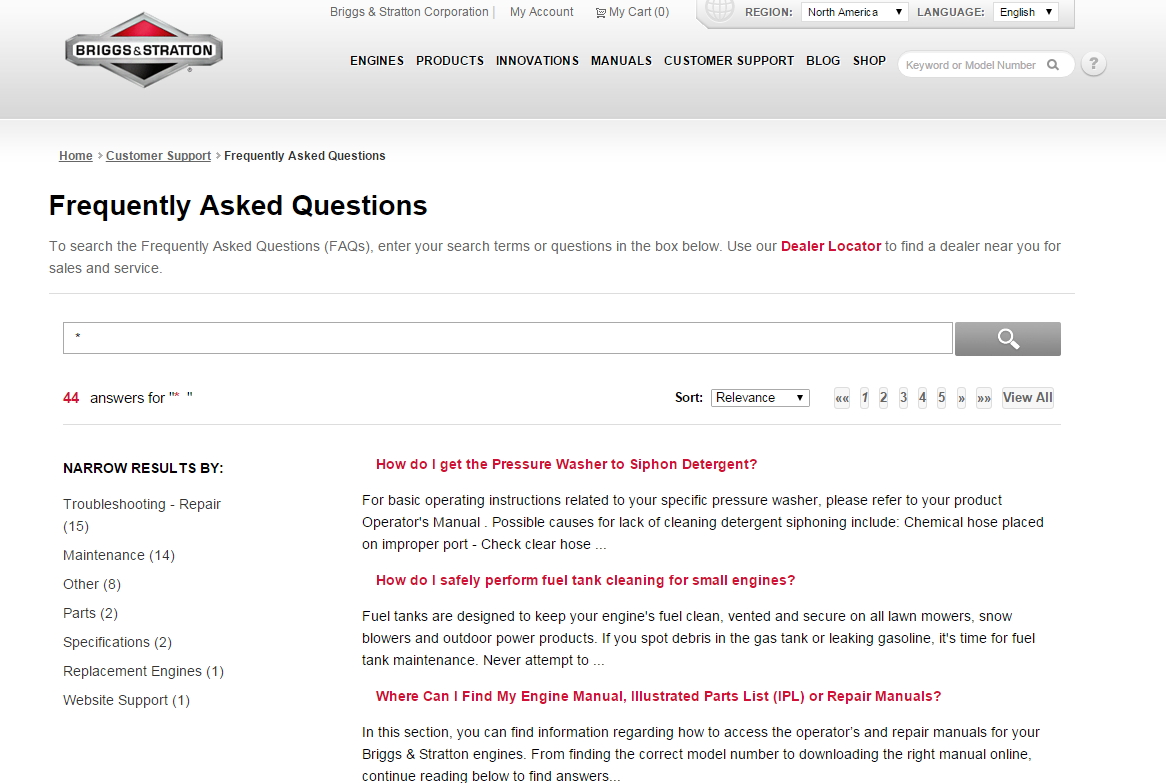Go to results page 4

point(922,398)
